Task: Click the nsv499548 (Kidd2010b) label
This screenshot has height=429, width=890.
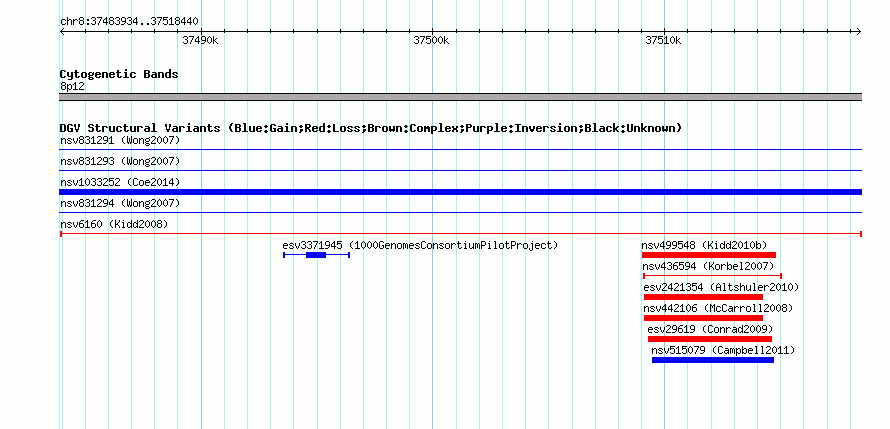Action: click(704, 245)
